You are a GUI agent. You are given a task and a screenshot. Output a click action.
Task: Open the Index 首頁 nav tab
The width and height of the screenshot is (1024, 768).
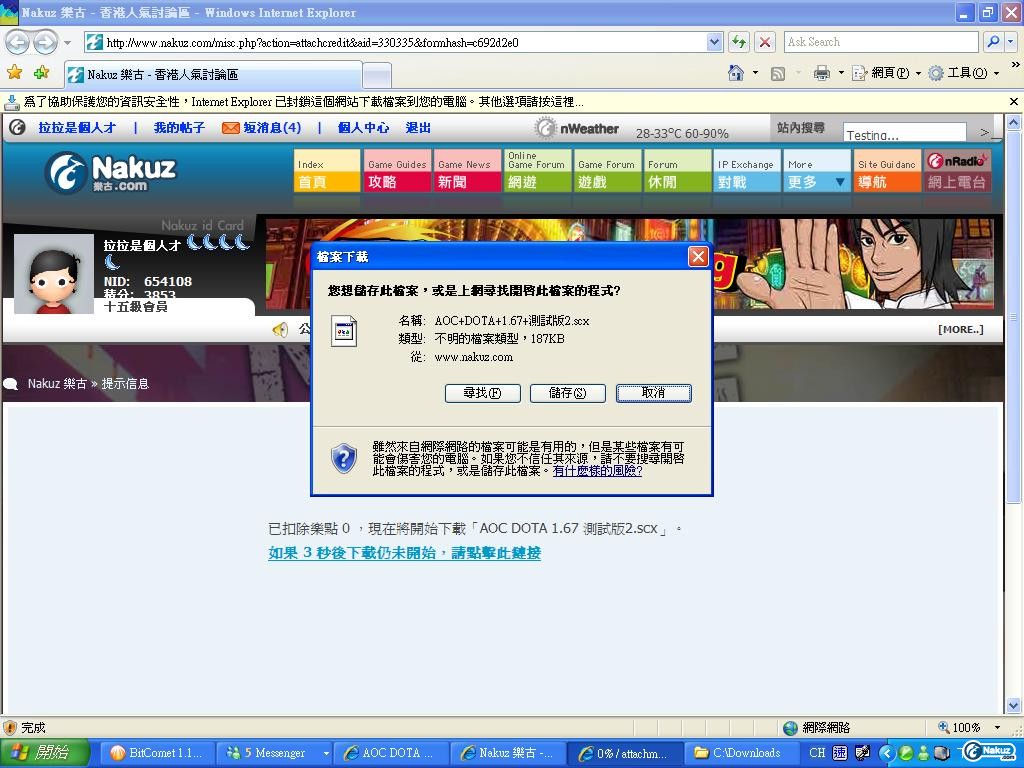pyautogui.click(x=327, y=171)
